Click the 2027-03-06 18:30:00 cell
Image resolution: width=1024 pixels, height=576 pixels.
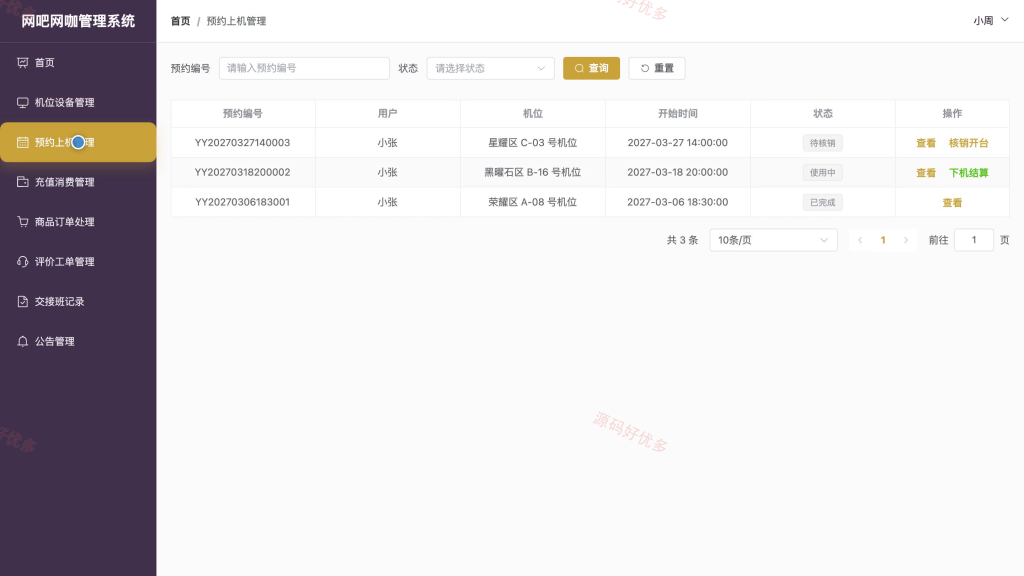click(678, 202)
